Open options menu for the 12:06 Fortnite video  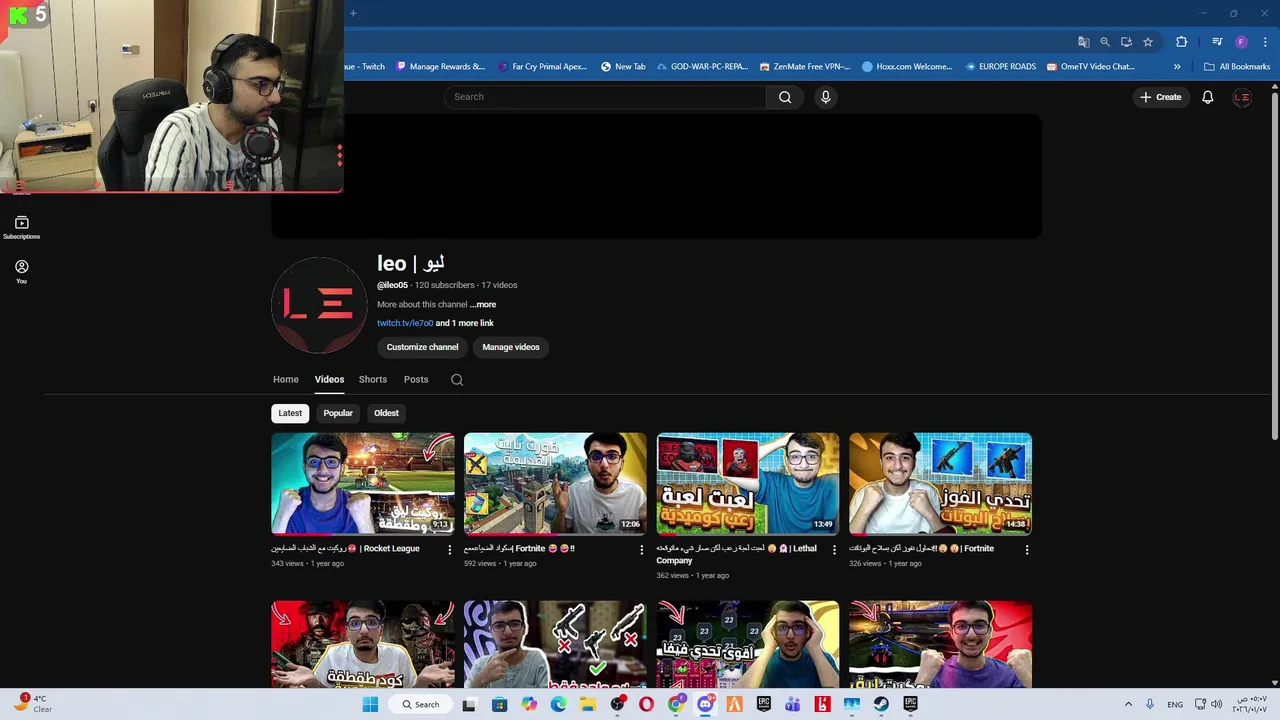[642, 549]
